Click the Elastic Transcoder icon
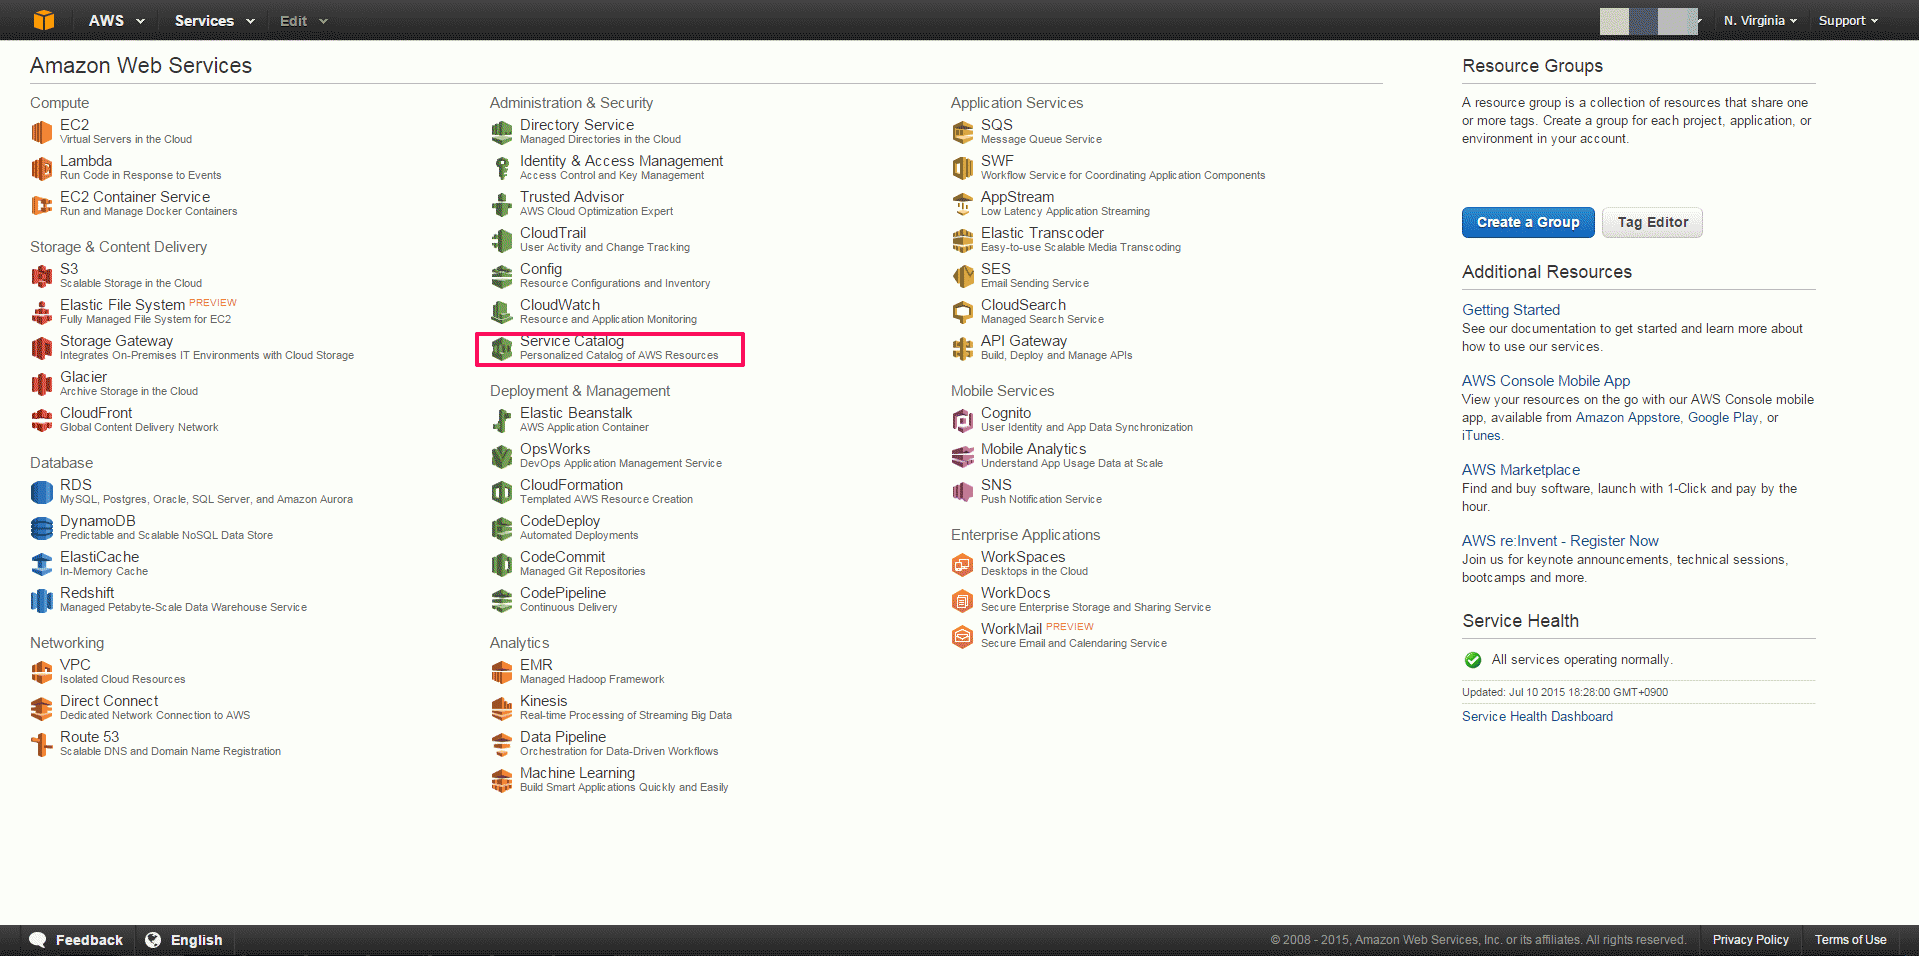 coord(963,240)
